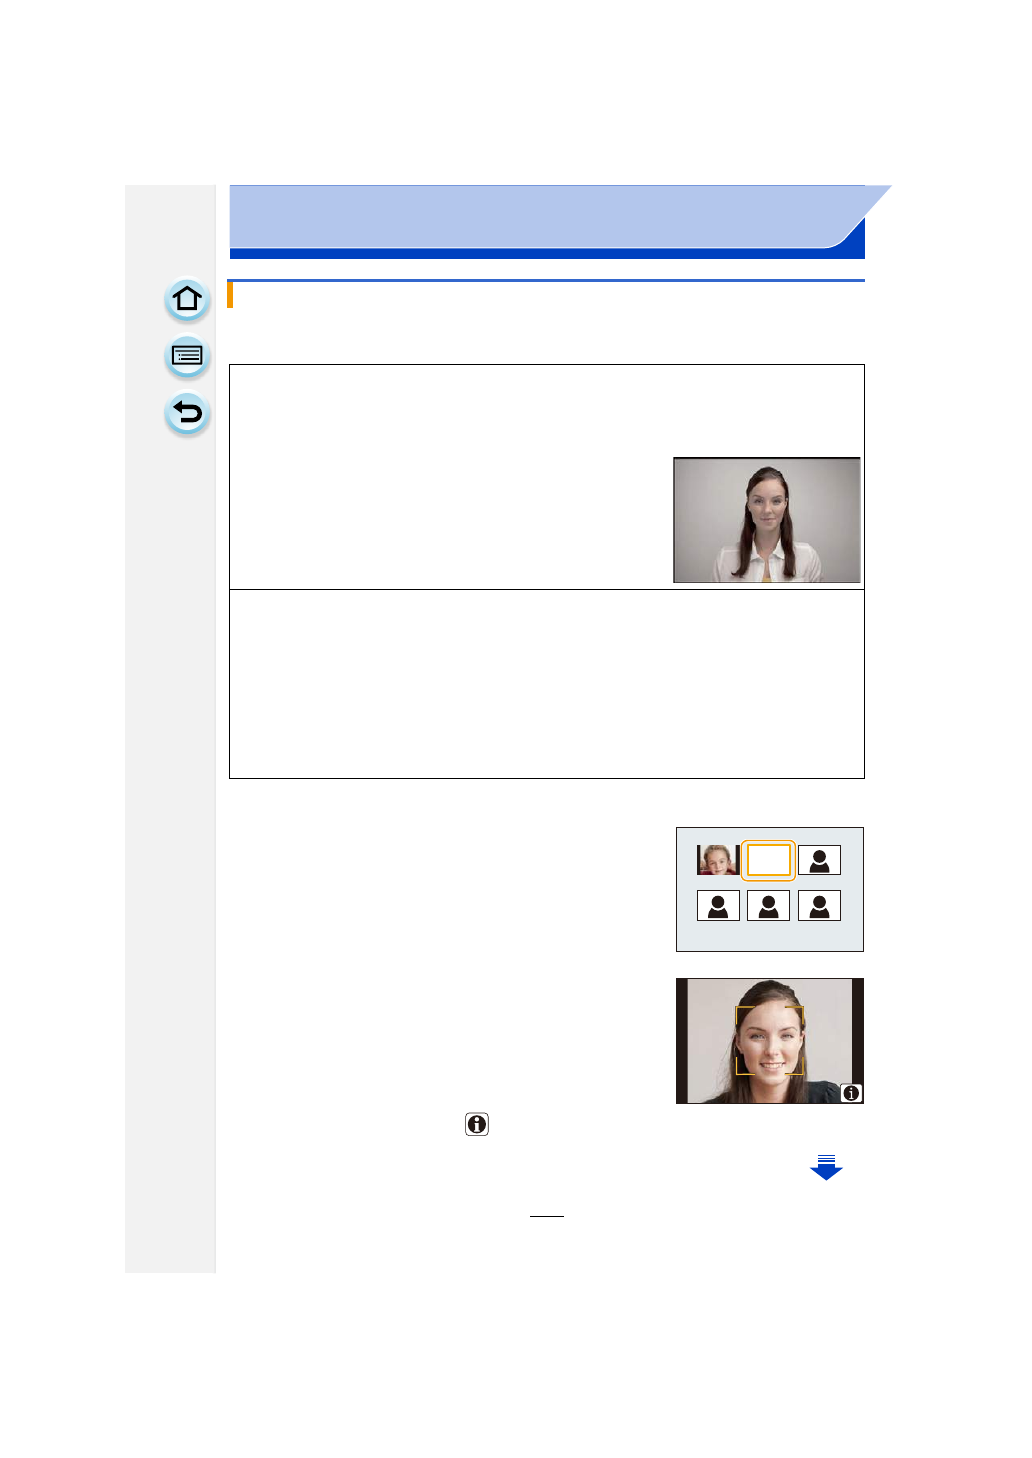Click the orange section heading marker
The image size is (1032, 1458).
231,295
